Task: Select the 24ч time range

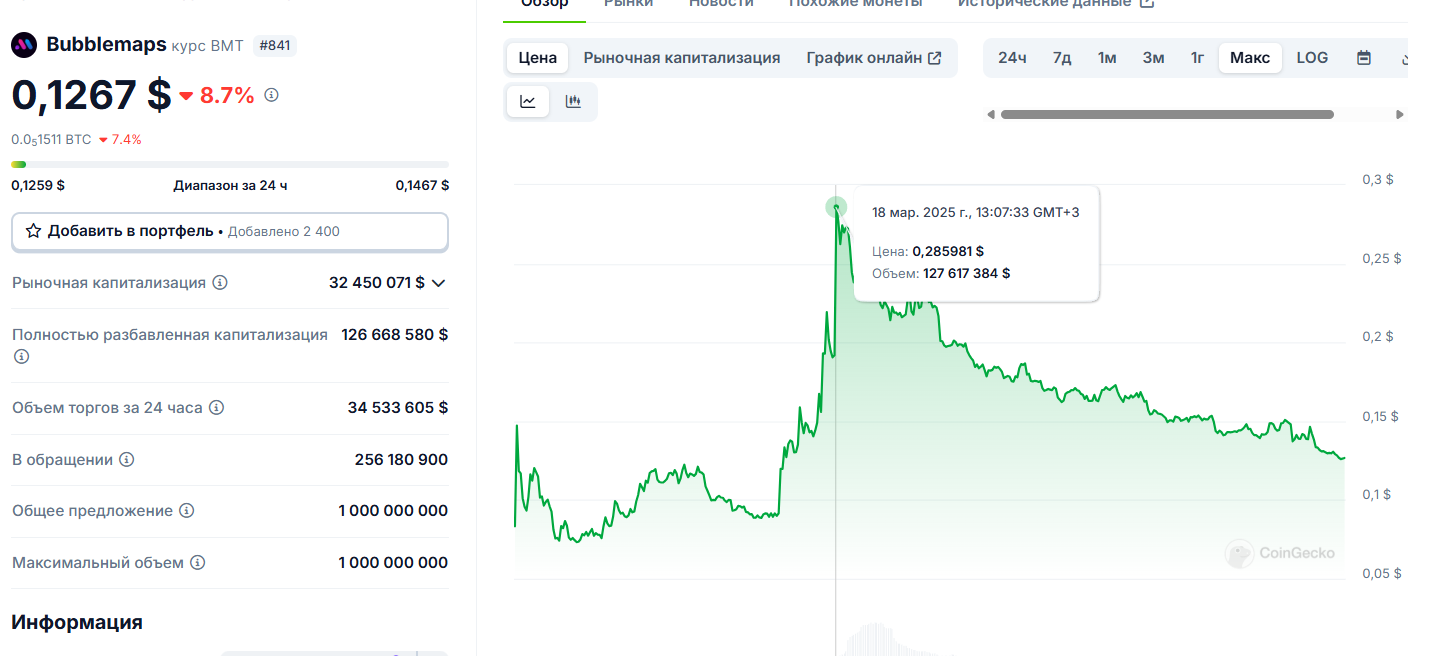Action: click(1012, 58)
